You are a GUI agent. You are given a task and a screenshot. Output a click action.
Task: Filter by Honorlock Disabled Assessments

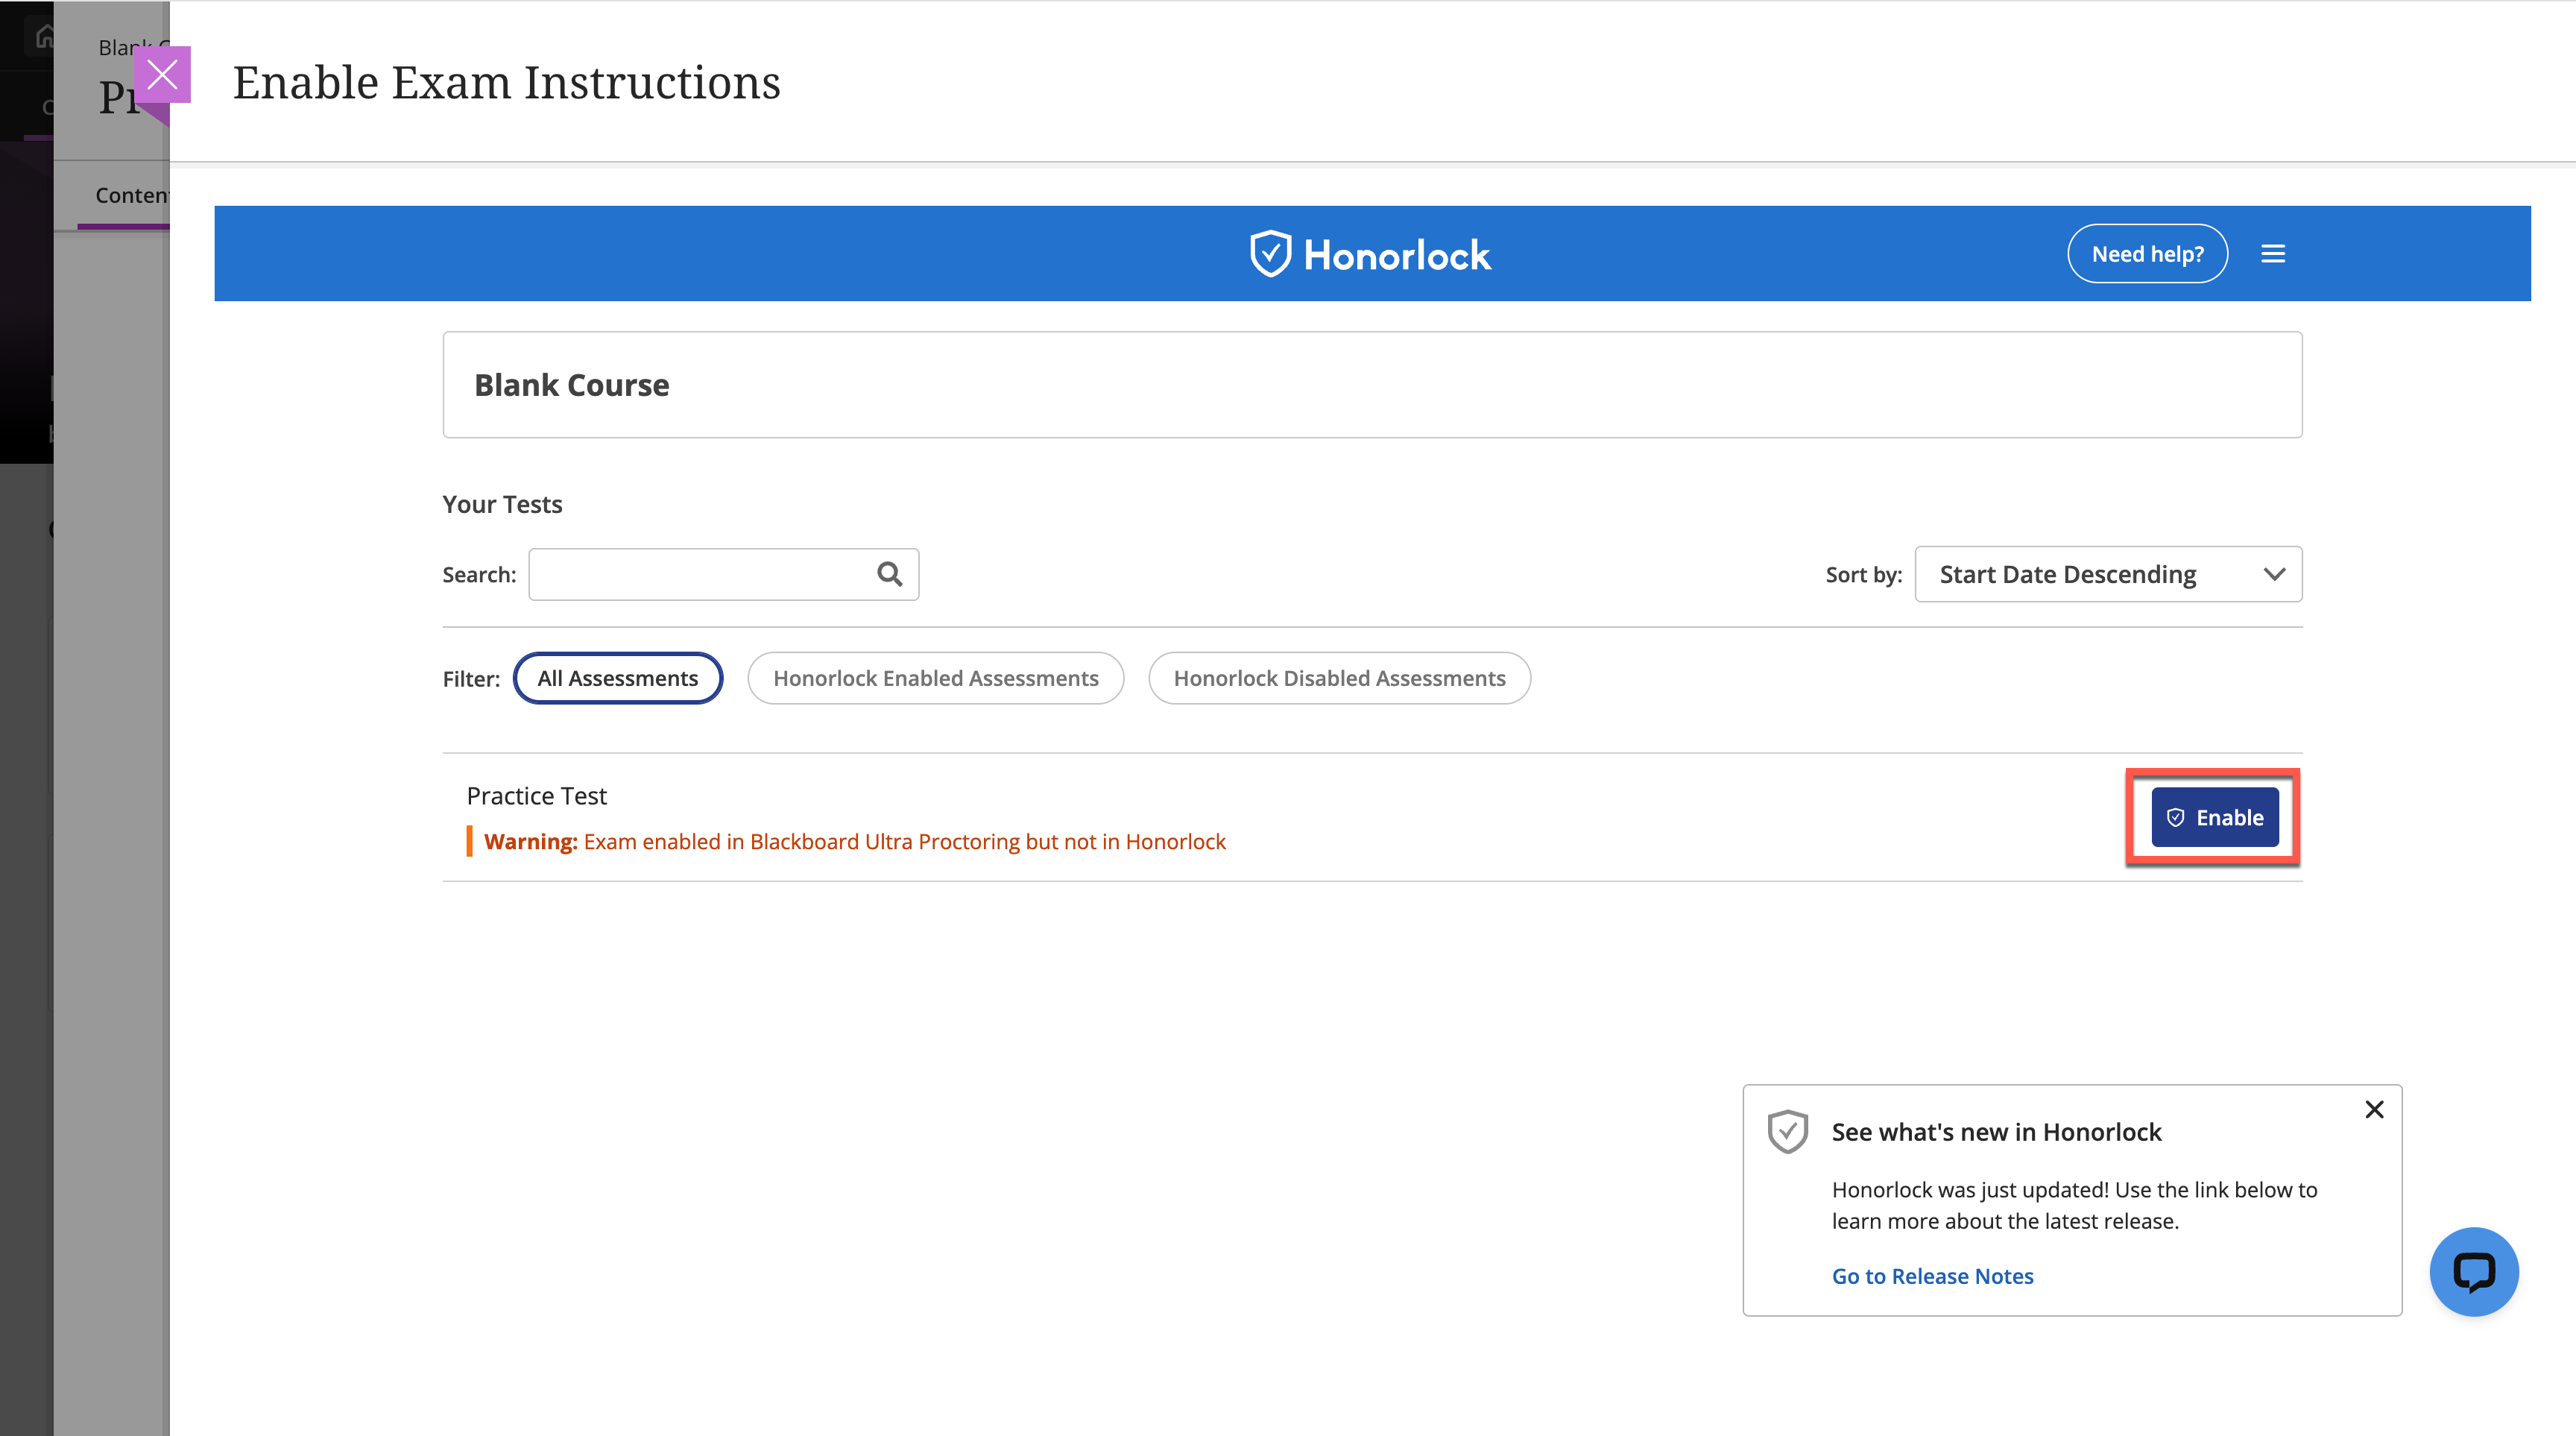pos(1338,678)
